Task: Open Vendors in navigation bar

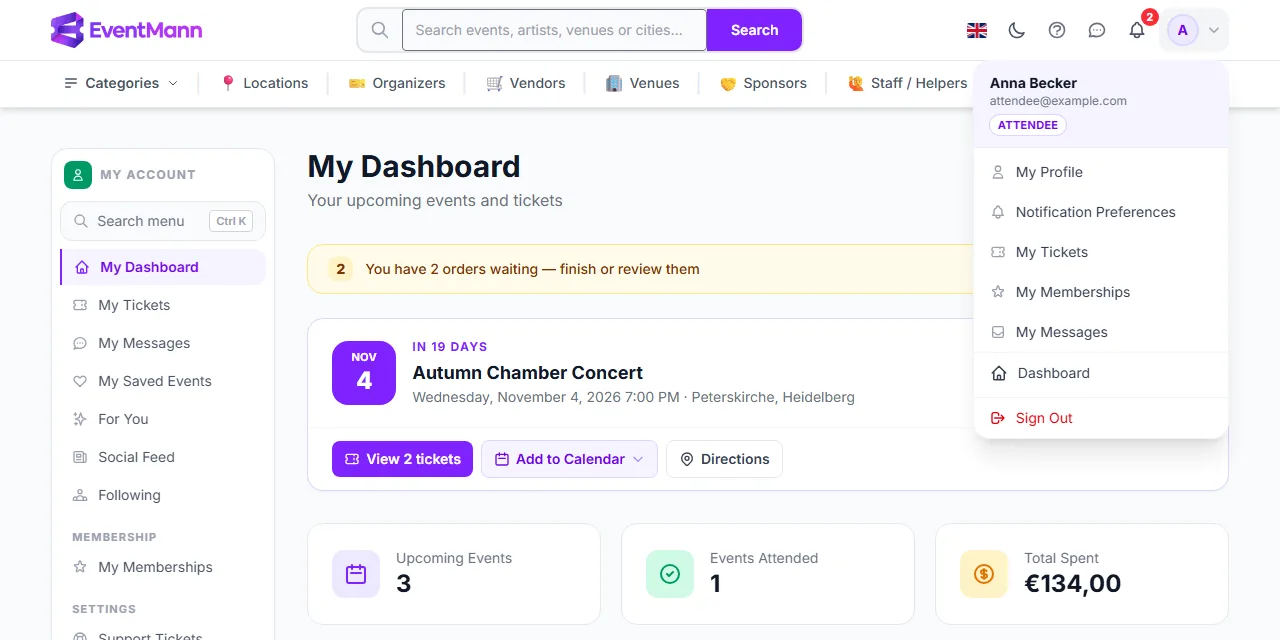Action: 526,83
